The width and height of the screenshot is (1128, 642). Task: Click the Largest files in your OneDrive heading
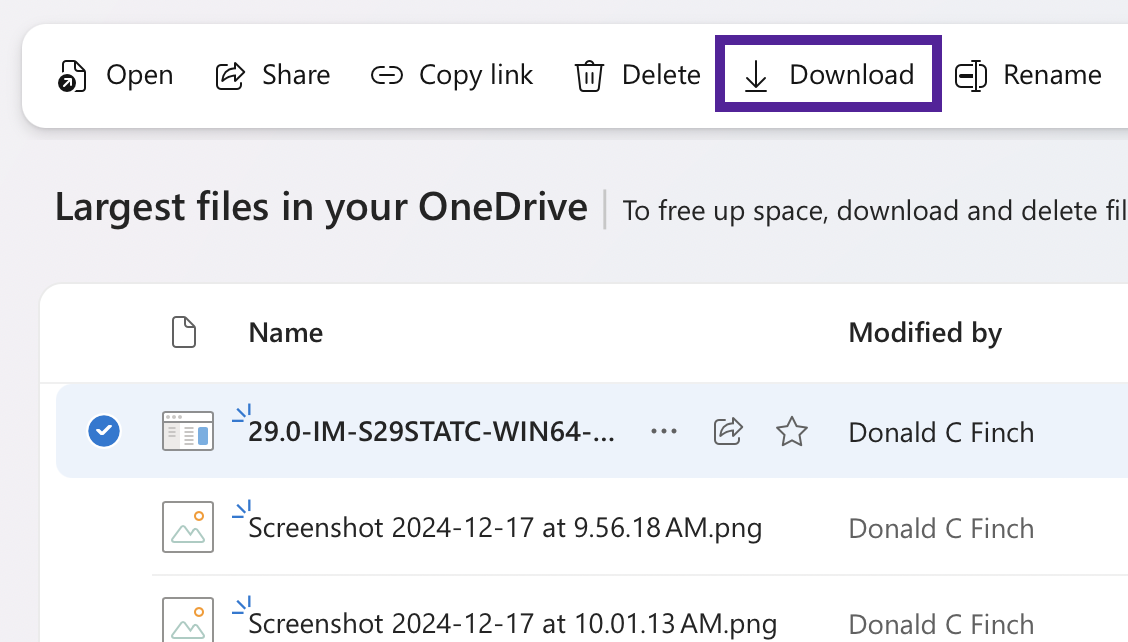pos(321,208)
